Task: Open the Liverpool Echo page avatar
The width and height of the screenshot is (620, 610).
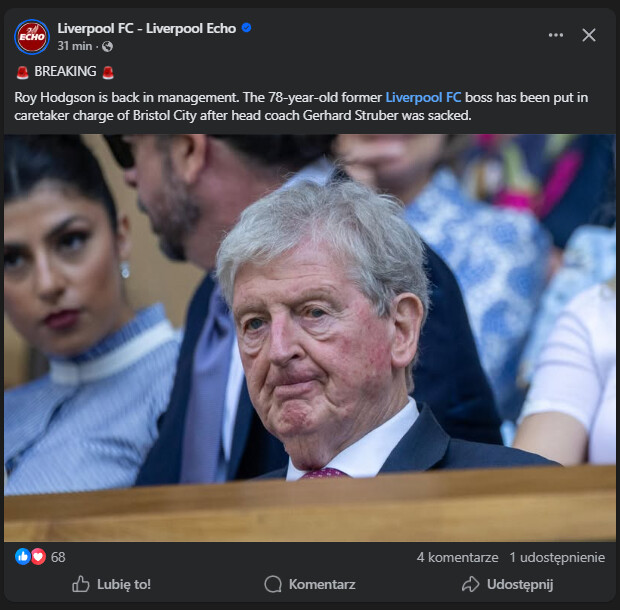Action: (32, 37)
